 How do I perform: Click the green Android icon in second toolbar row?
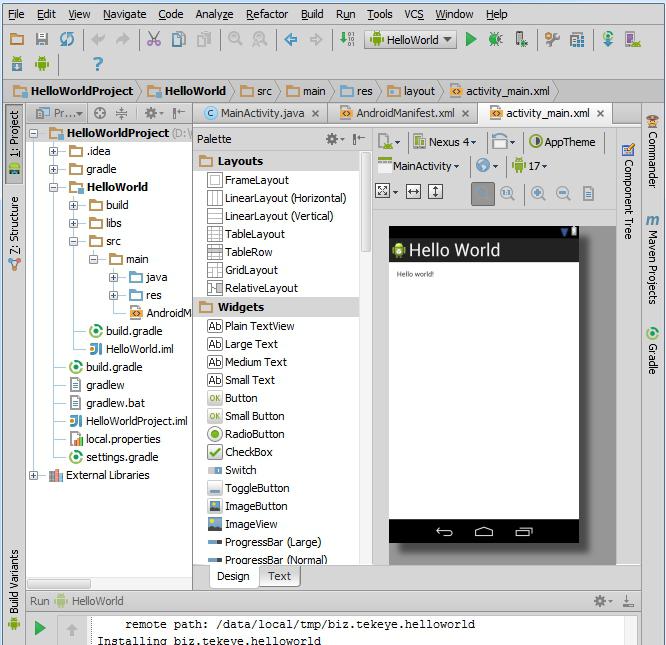(42, 64)
